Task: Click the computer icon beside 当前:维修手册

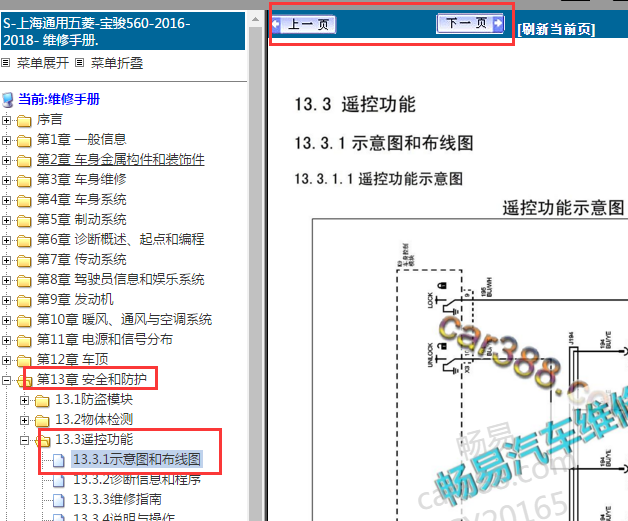Action: tap(8, 100)
